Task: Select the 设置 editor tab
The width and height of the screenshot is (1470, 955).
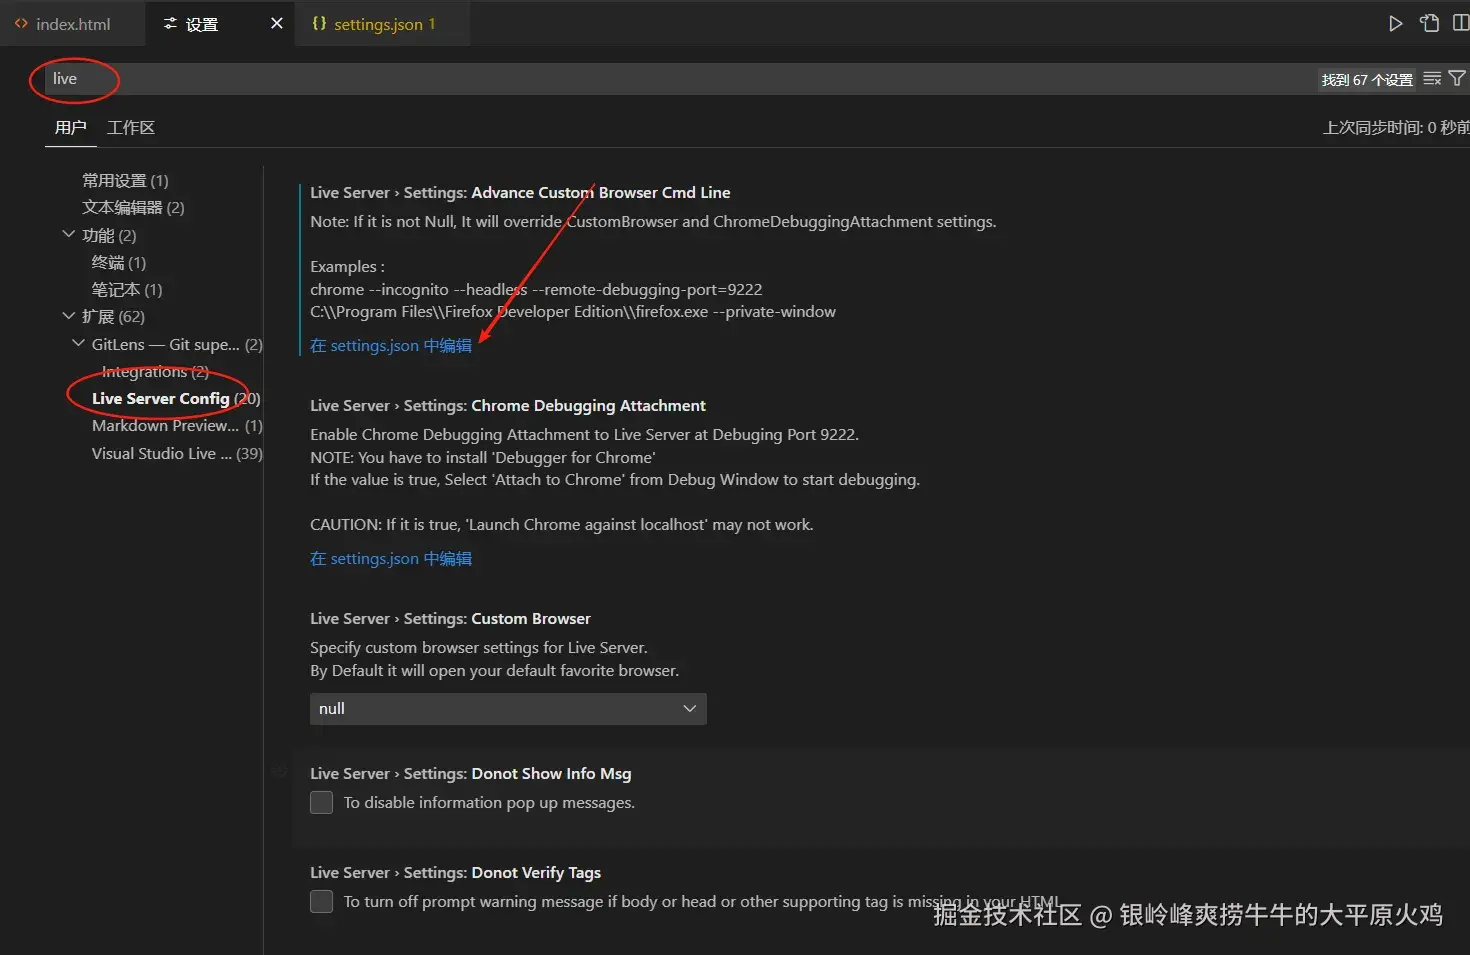Action: point(221,24)
